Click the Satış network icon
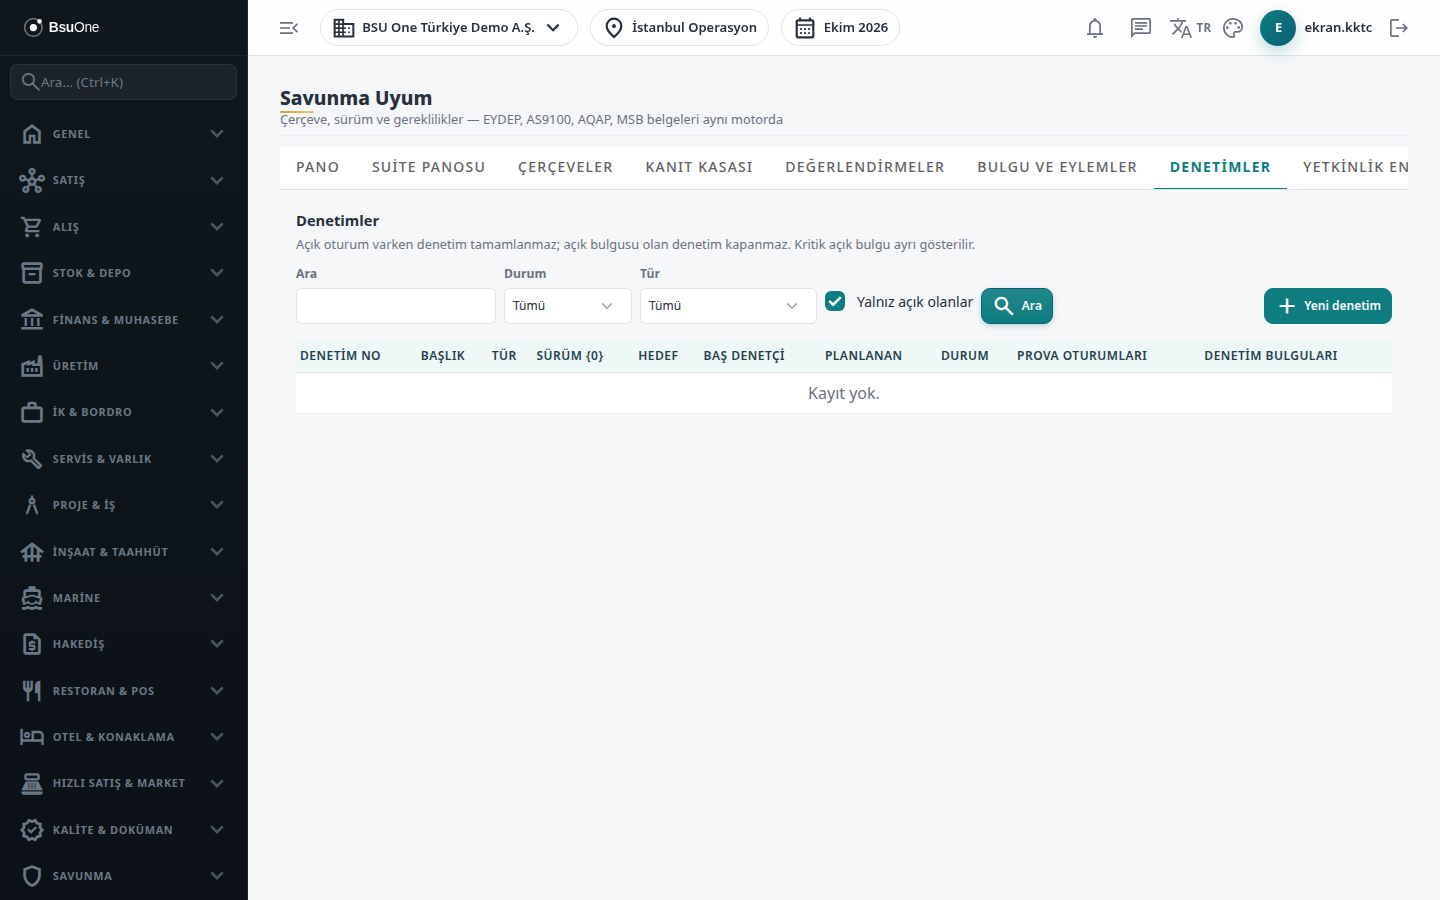Viewport: 1440px width, 900px height. (x=32, y=180)
